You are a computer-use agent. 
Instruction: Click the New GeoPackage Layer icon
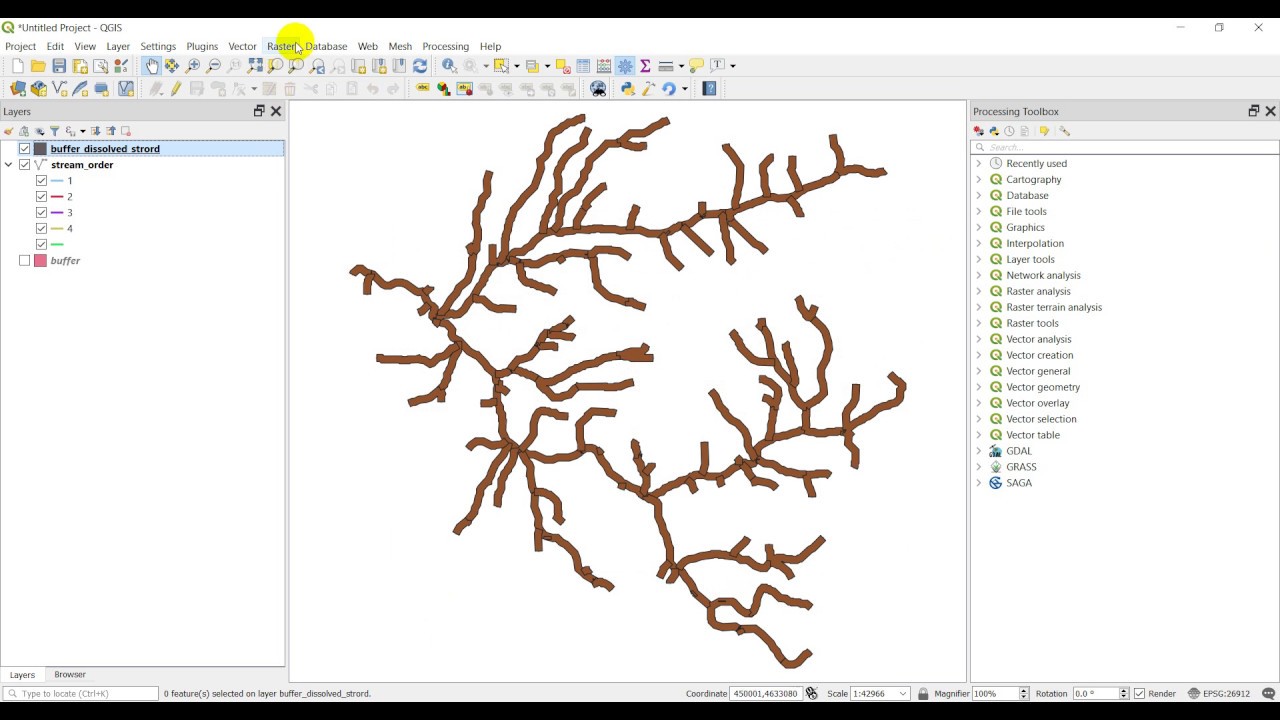[x=38, y=89]
